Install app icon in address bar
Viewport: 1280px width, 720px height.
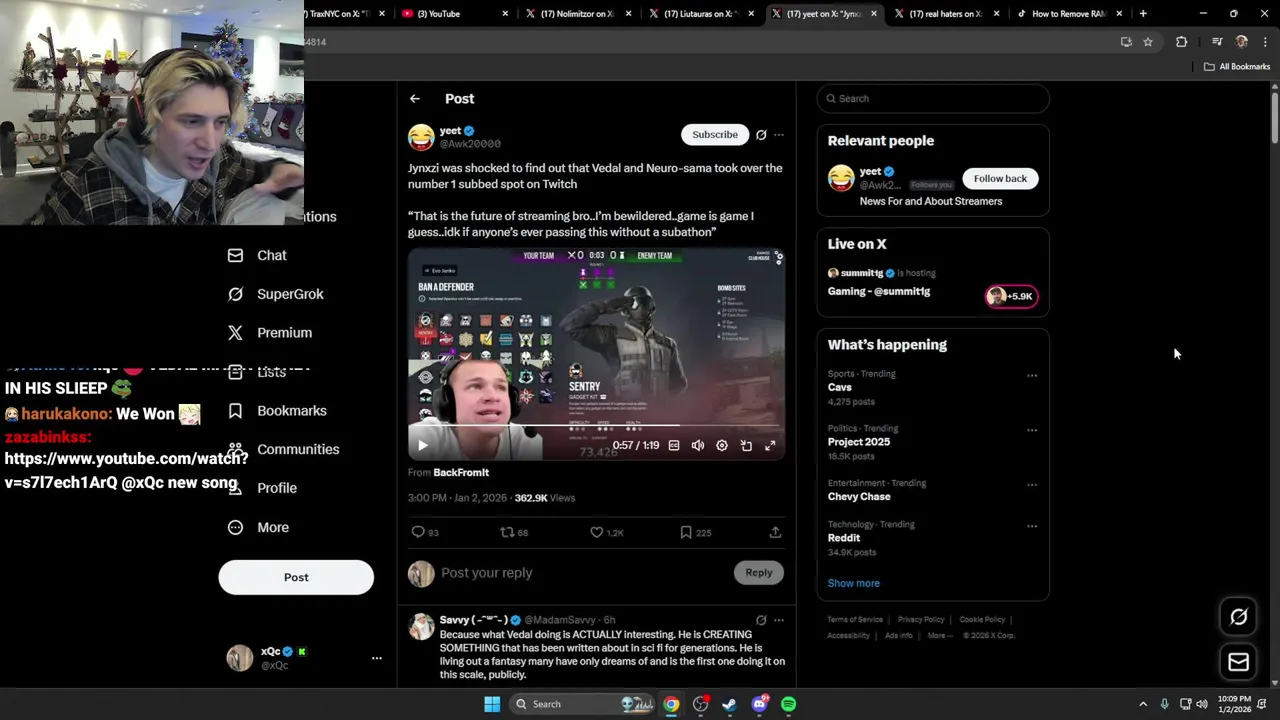pyautogui.click(x=1126, y=42)
